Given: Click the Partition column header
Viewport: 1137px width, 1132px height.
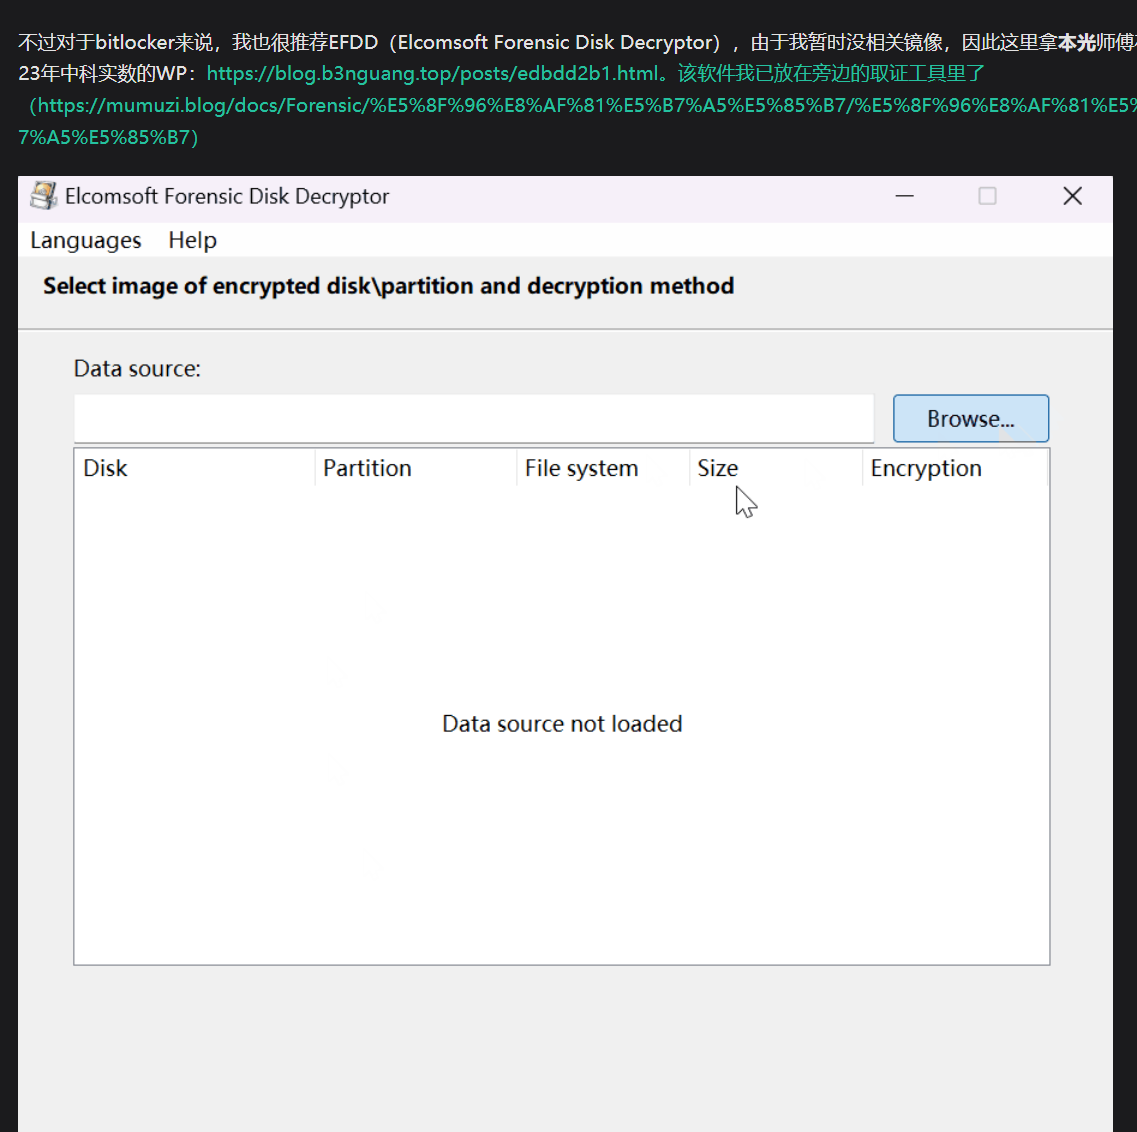Looking at the screenshot, I should point(415,468).
